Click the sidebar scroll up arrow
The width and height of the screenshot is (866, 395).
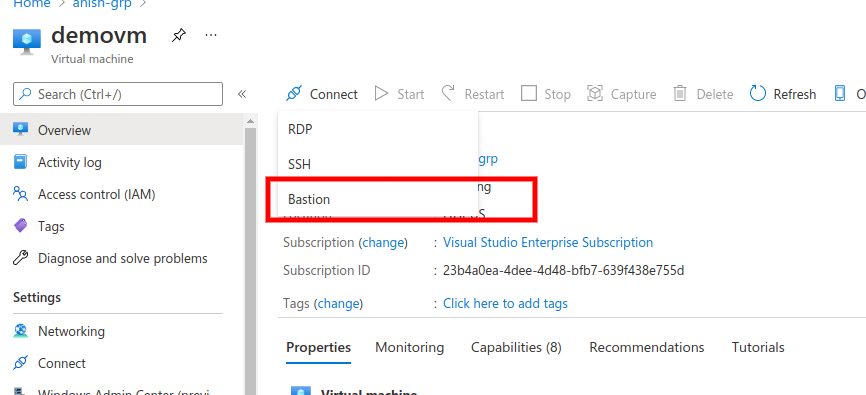(x=250, y=121)
